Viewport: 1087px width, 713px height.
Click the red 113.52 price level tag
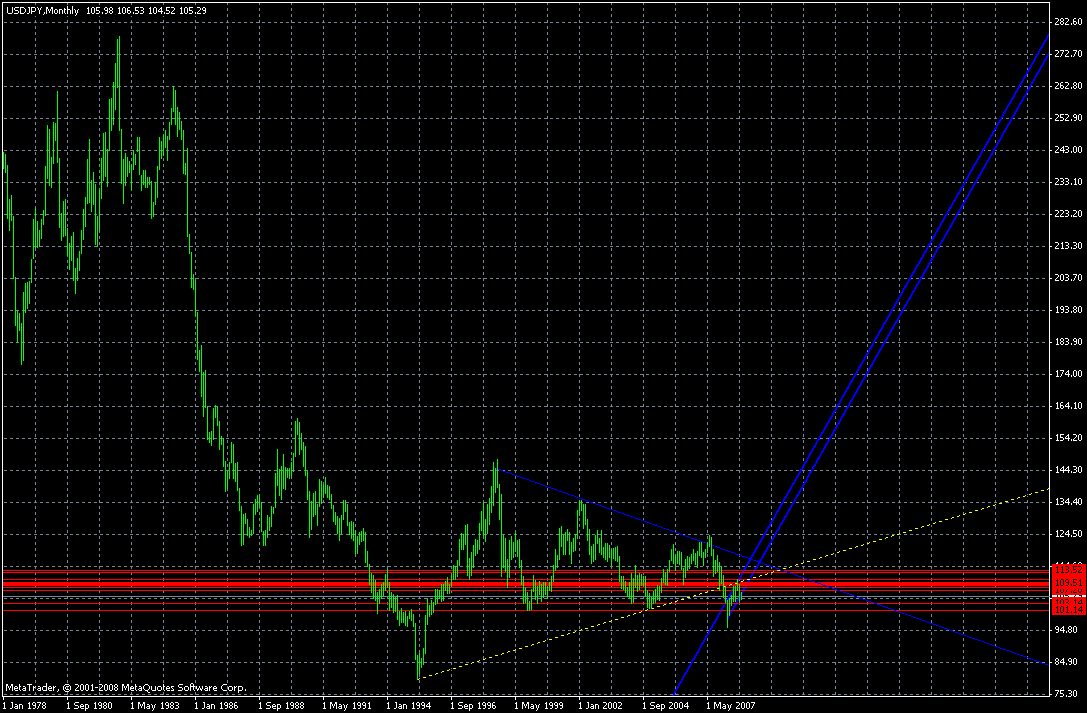point(1067,569)
